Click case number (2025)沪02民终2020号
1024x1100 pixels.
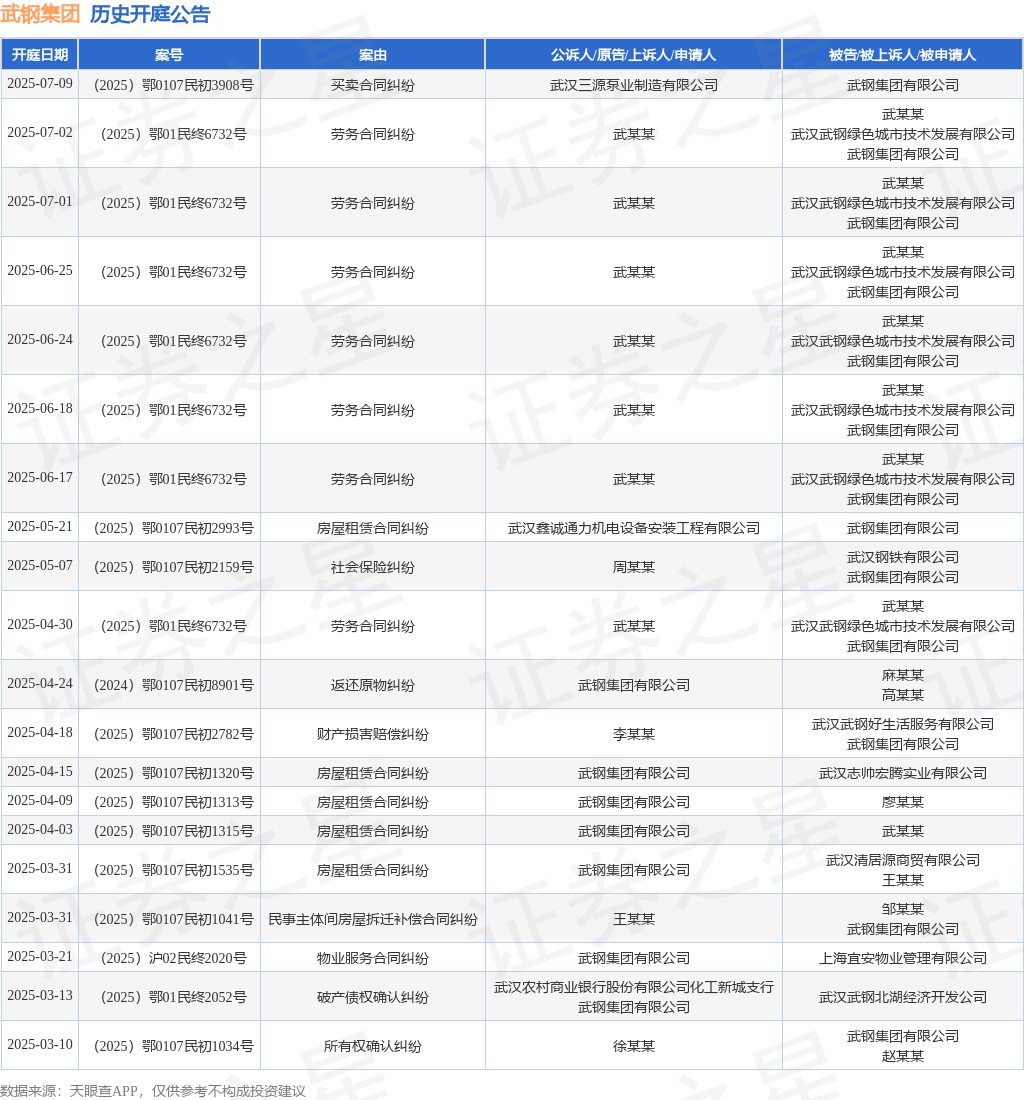[x=173, y=958]
